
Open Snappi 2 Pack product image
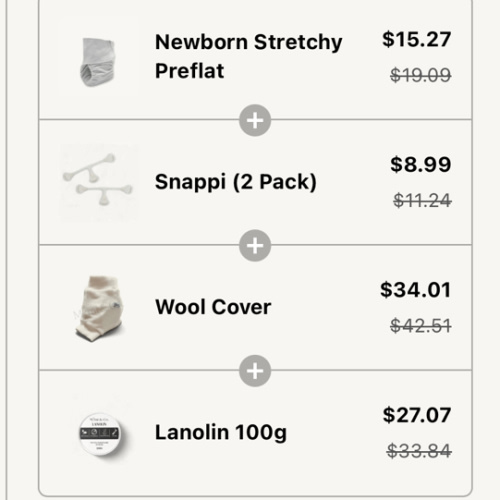click(99, 182)
